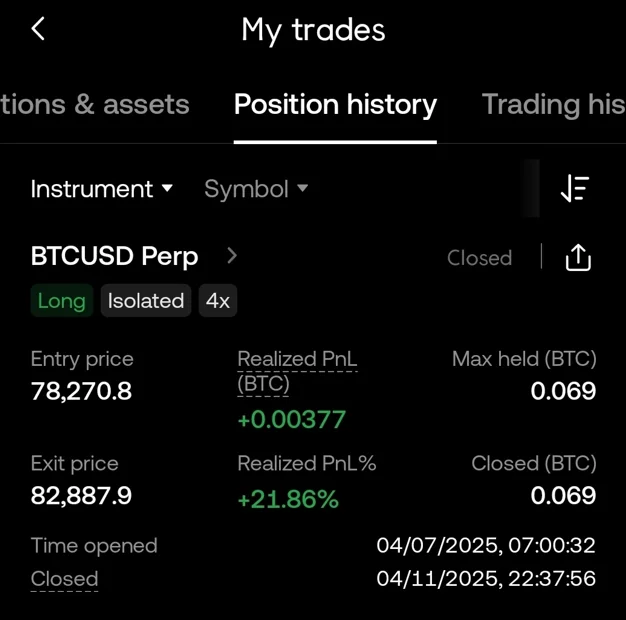
Task: Tap the Long position tag
Action: point(61,301)
